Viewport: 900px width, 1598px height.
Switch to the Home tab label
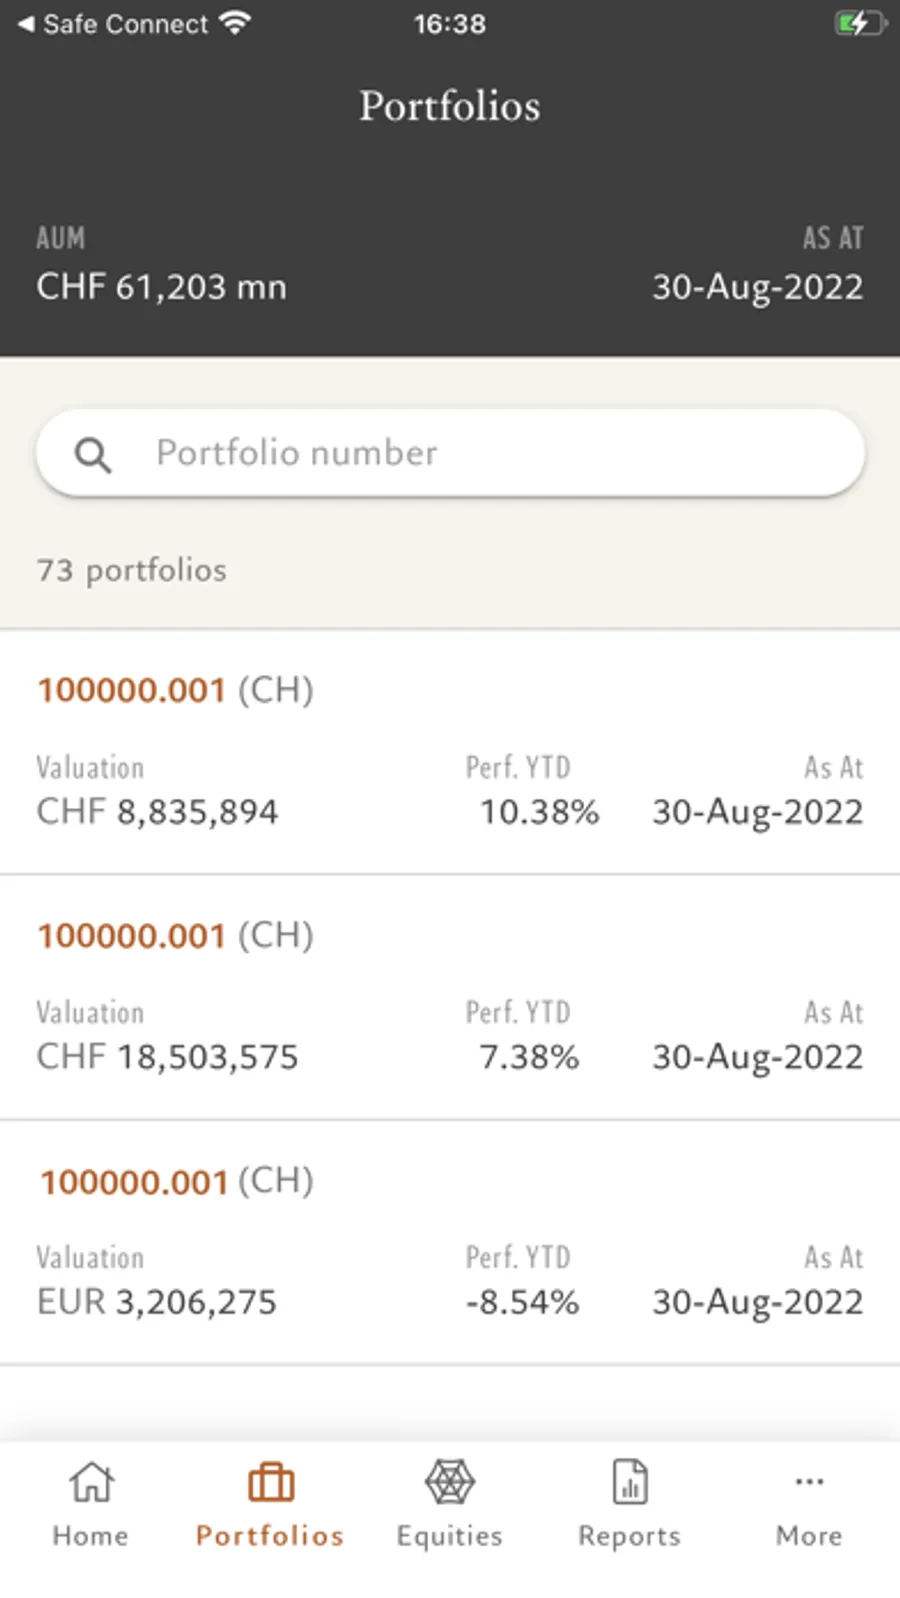pyautogui.click(x=90, y=1536)
